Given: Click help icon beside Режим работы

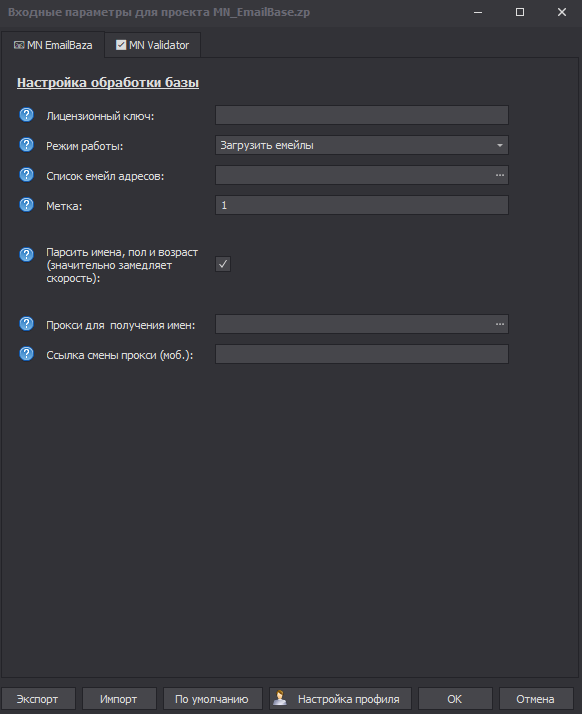Looking at the screenshot, I should pos(26,145).
